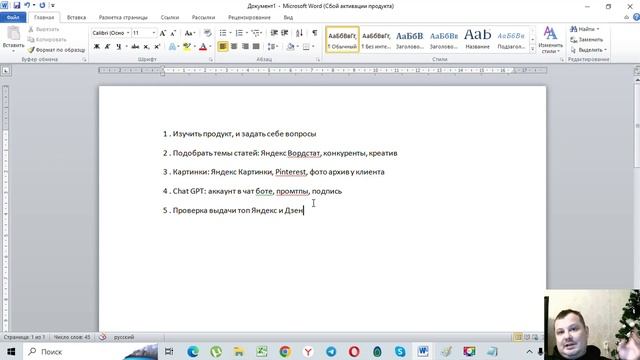Select Center paragraph alignment

click(234, 47)
